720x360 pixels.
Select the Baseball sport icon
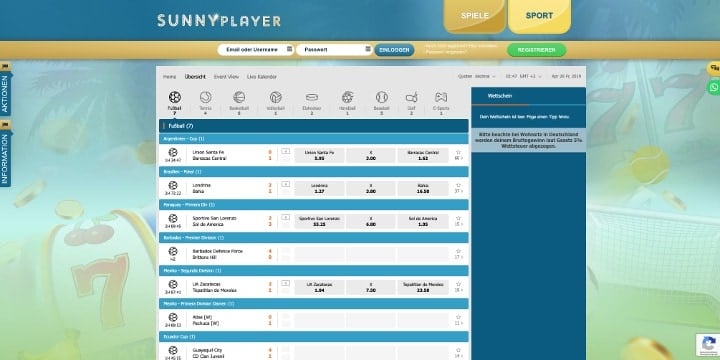coord(382,97)
